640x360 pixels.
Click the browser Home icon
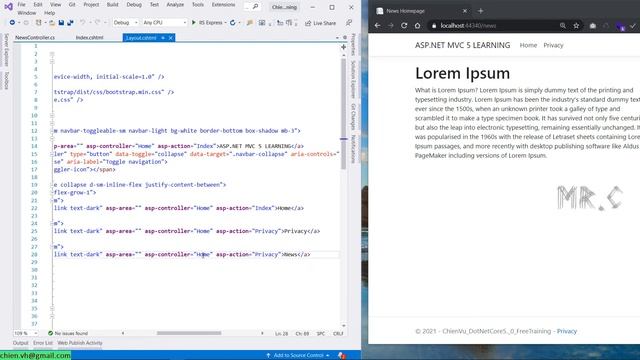[417, 25]
